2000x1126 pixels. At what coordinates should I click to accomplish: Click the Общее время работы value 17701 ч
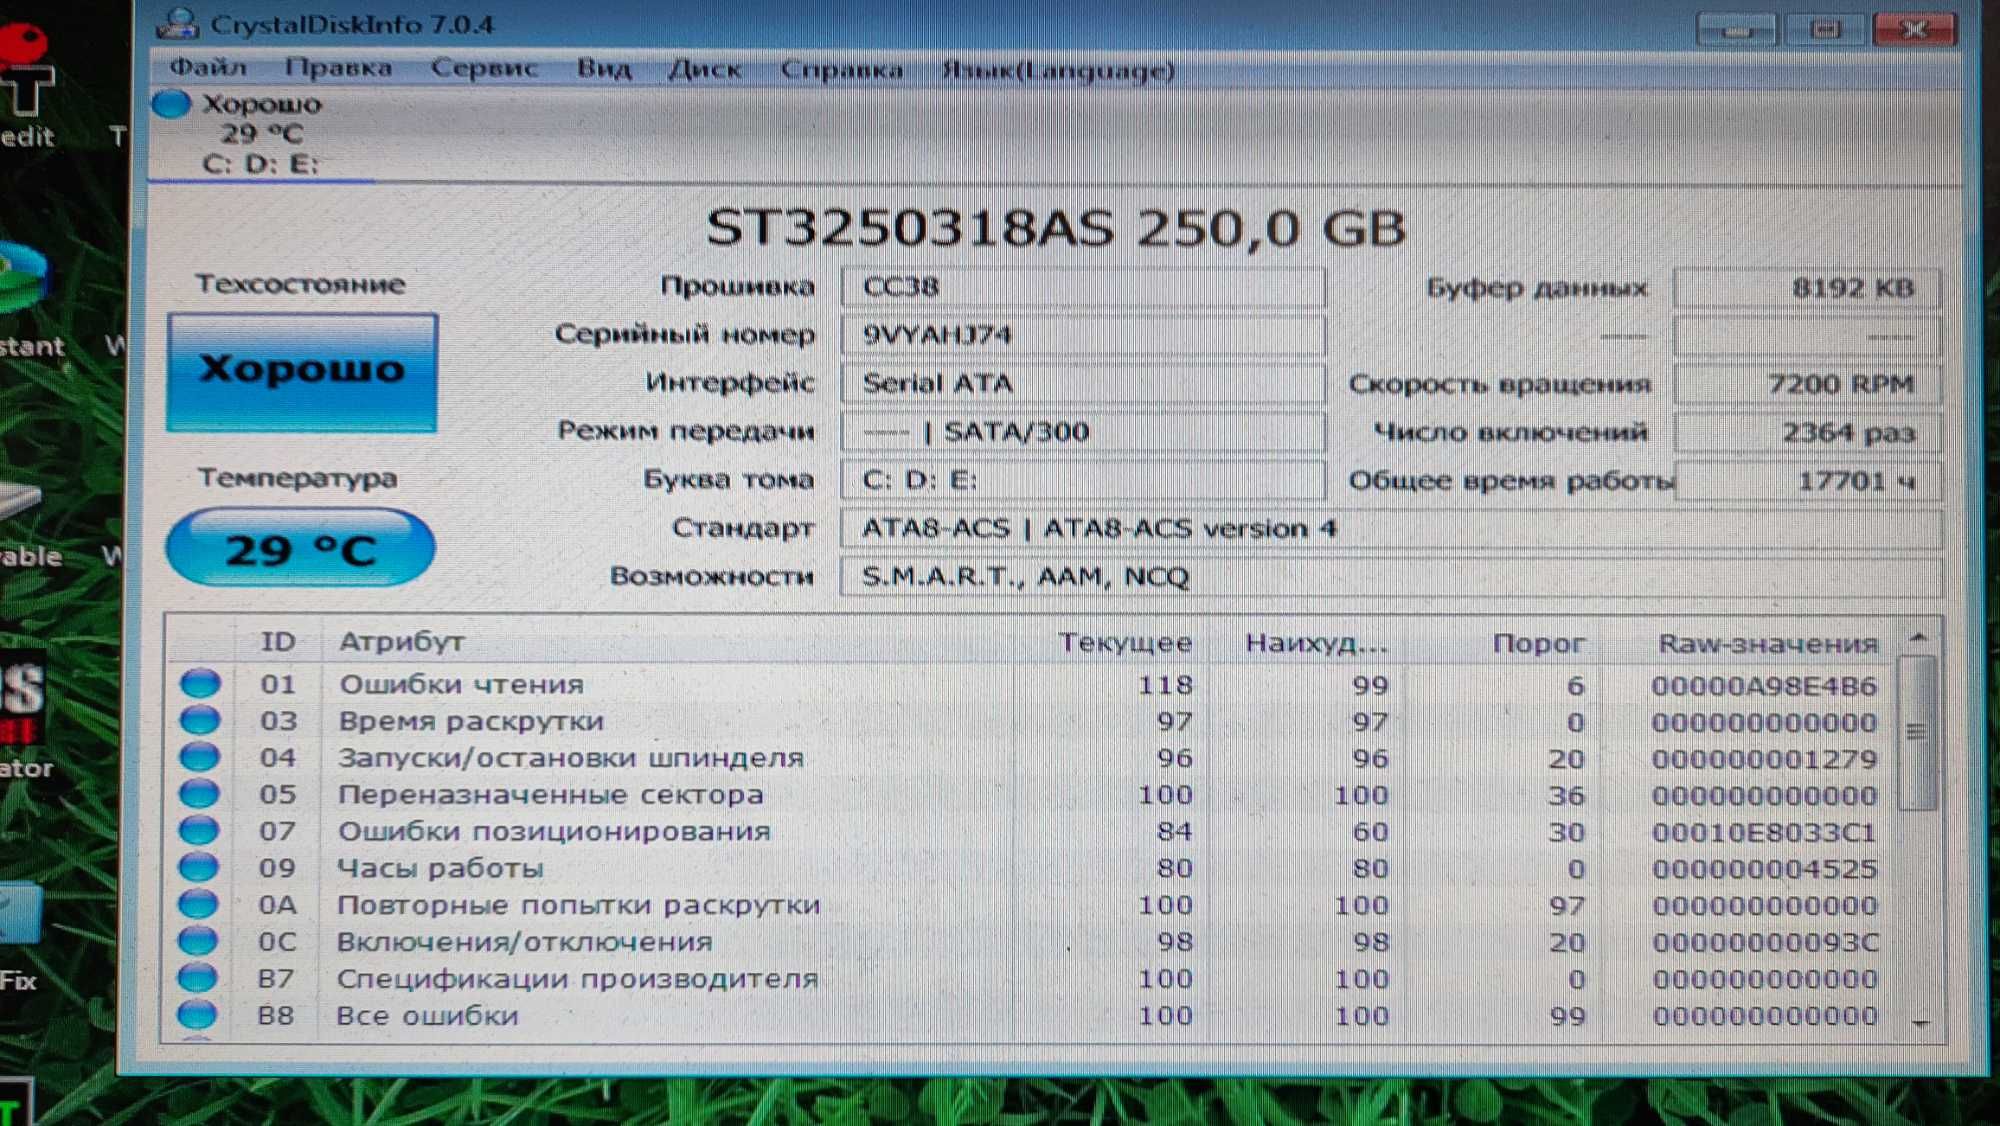coord(1808,481)
